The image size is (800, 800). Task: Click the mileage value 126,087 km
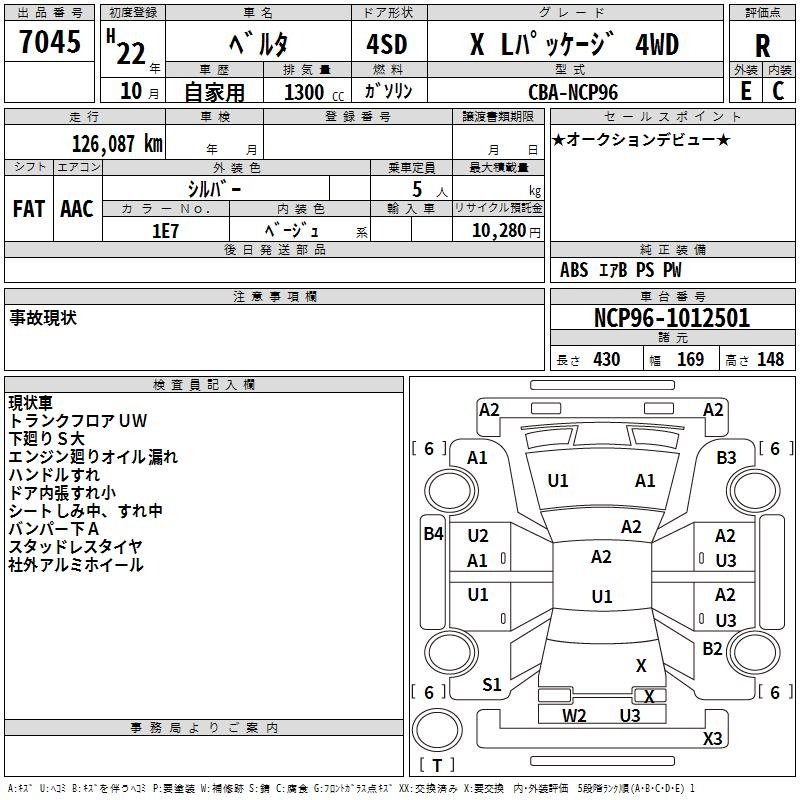[117, 143]
